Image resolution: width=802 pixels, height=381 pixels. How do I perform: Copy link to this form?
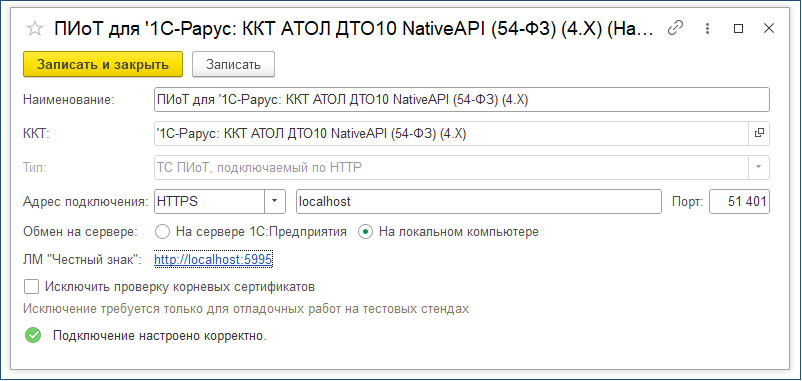coord(676,29)
